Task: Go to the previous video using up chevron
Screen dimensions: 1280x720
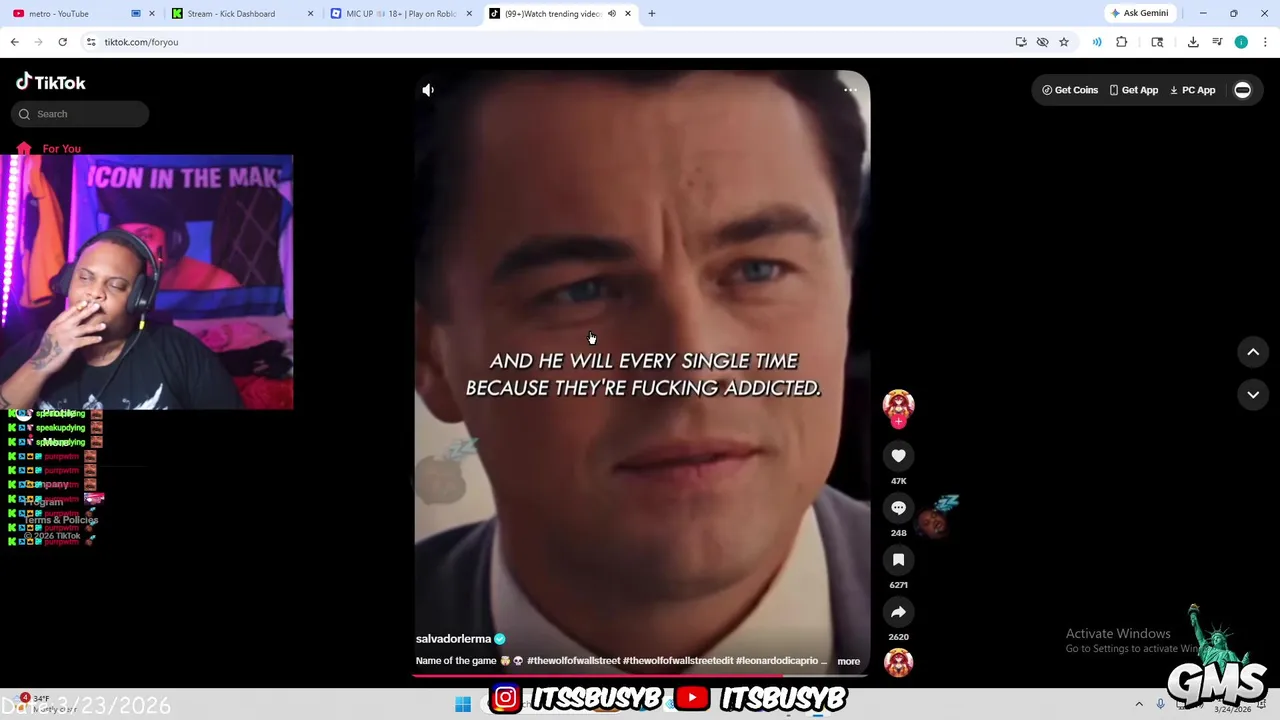Action: (1253, 352)
